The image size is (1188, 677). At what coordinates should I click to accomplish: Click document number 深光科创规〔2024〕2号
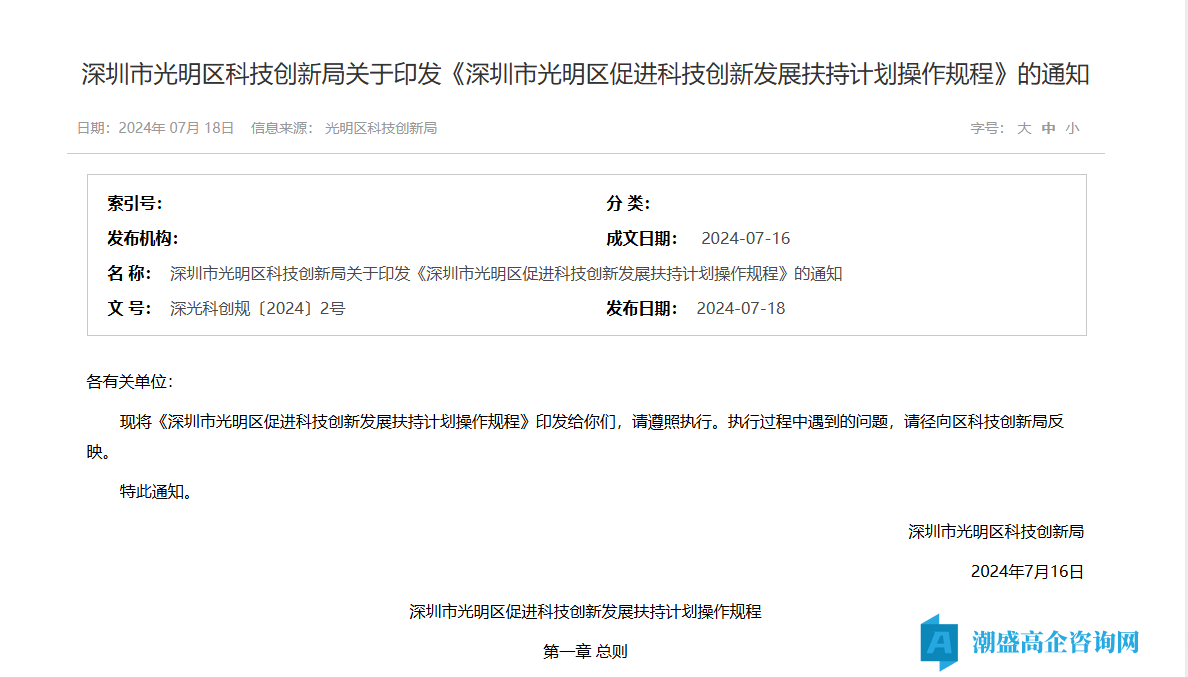(257, 308)
